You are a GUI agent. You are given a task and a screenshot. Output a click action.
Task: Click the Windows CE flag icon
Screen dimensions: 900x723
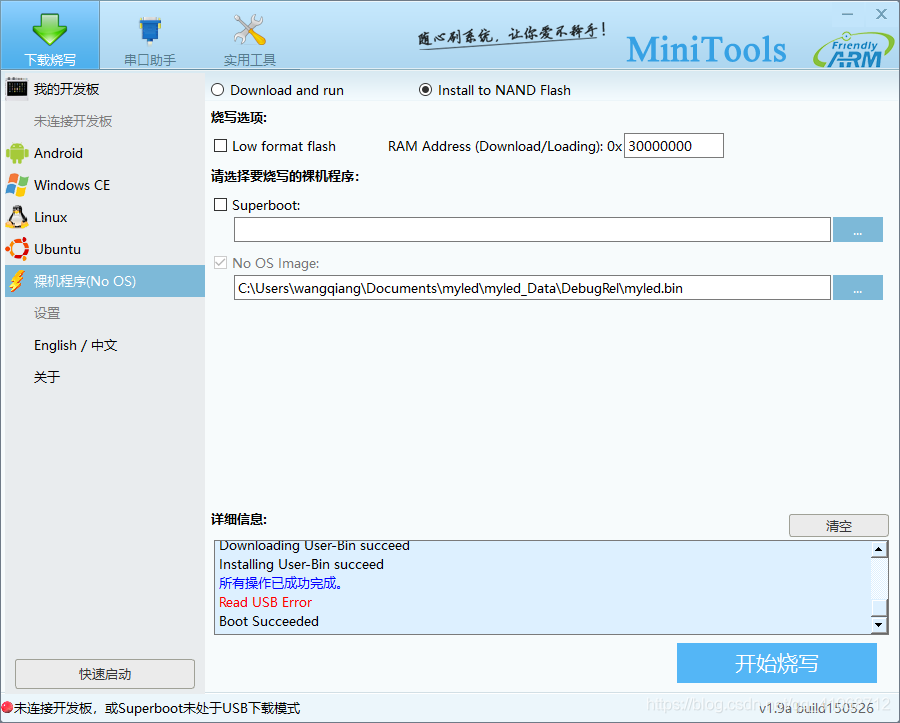pyautogui.click(x=17, y=185)
